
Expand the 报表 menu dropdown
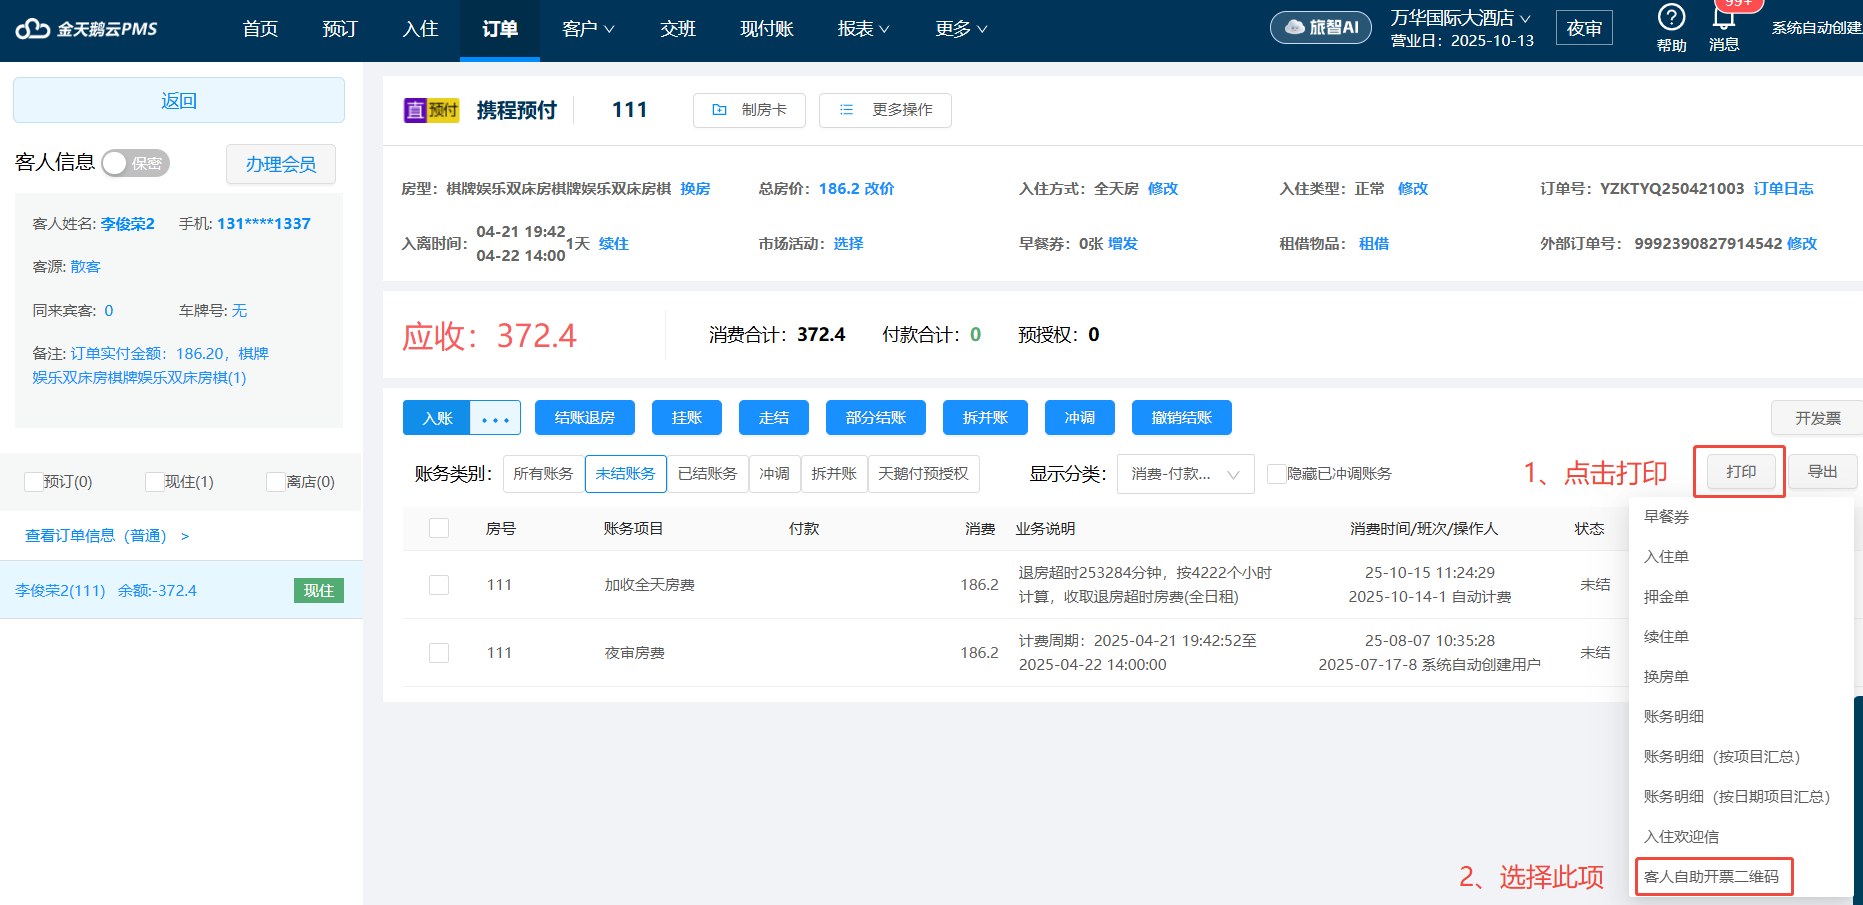point(863,29)
